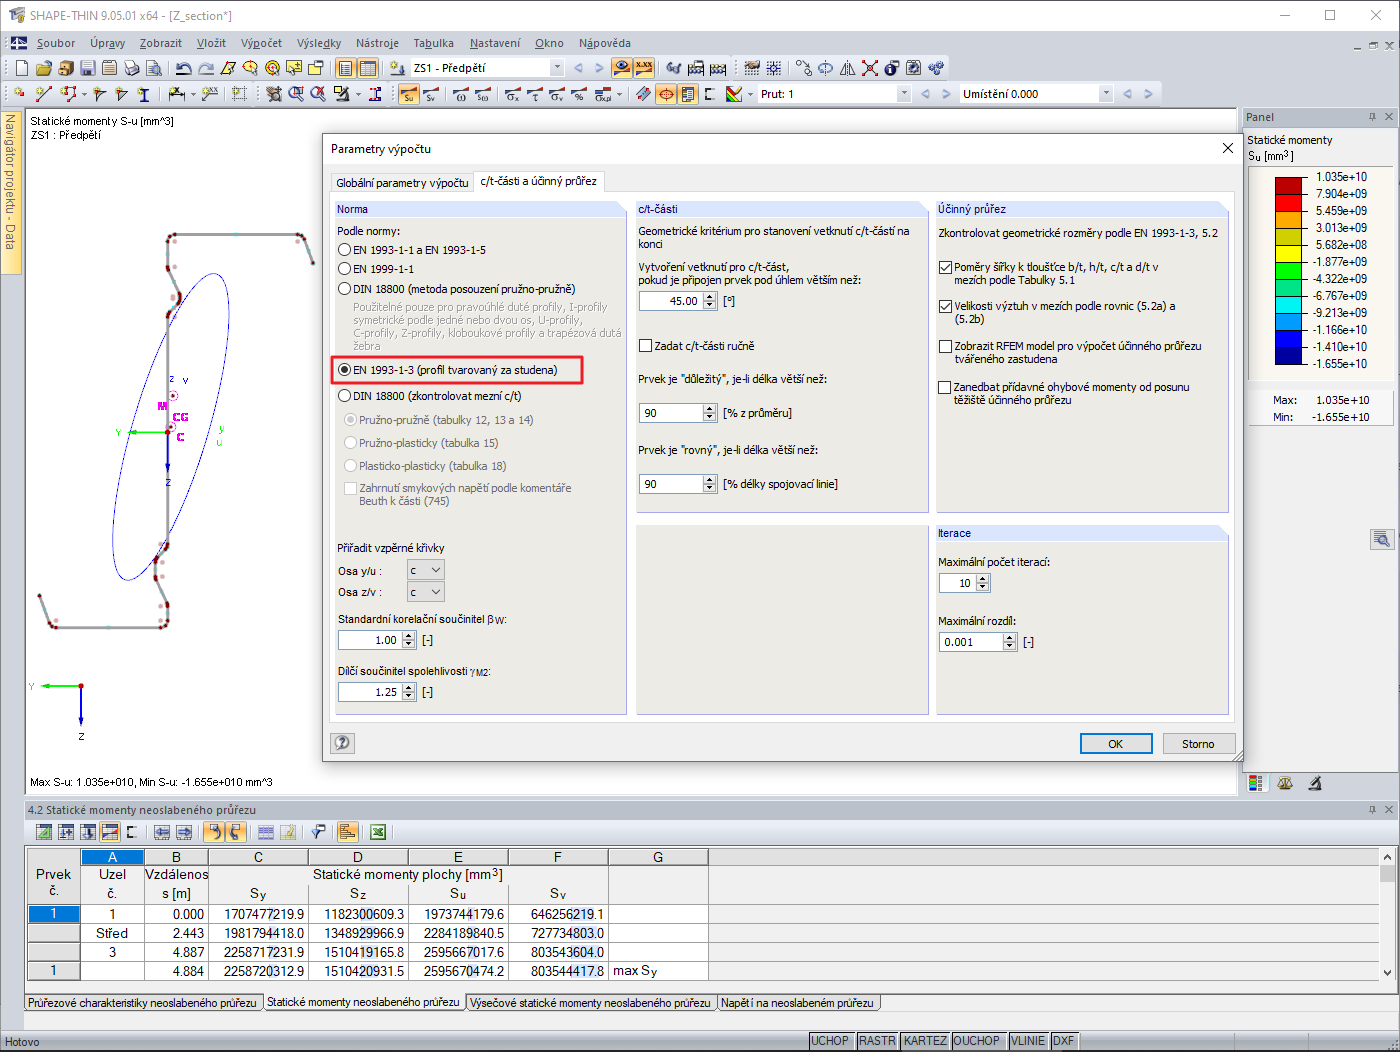Open the Soubor menu
Viewport: 1400px width, 1052px height.
[x=56, y=43]
